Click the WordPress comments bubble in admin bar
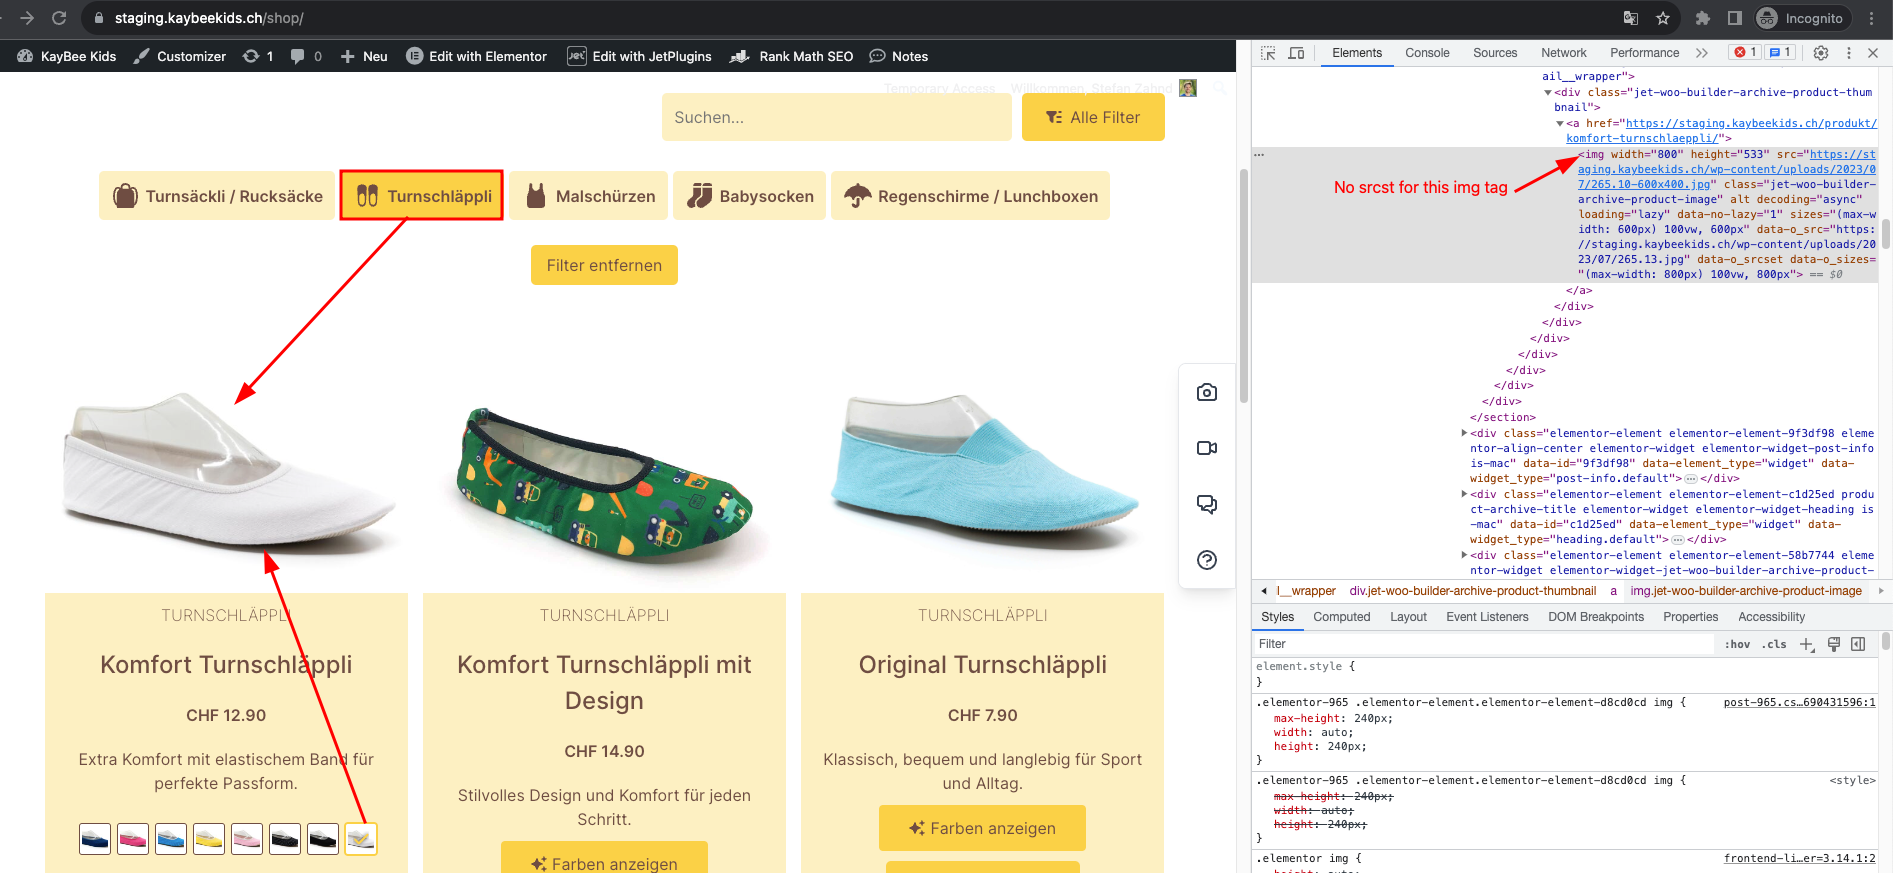 click(306, 56)
